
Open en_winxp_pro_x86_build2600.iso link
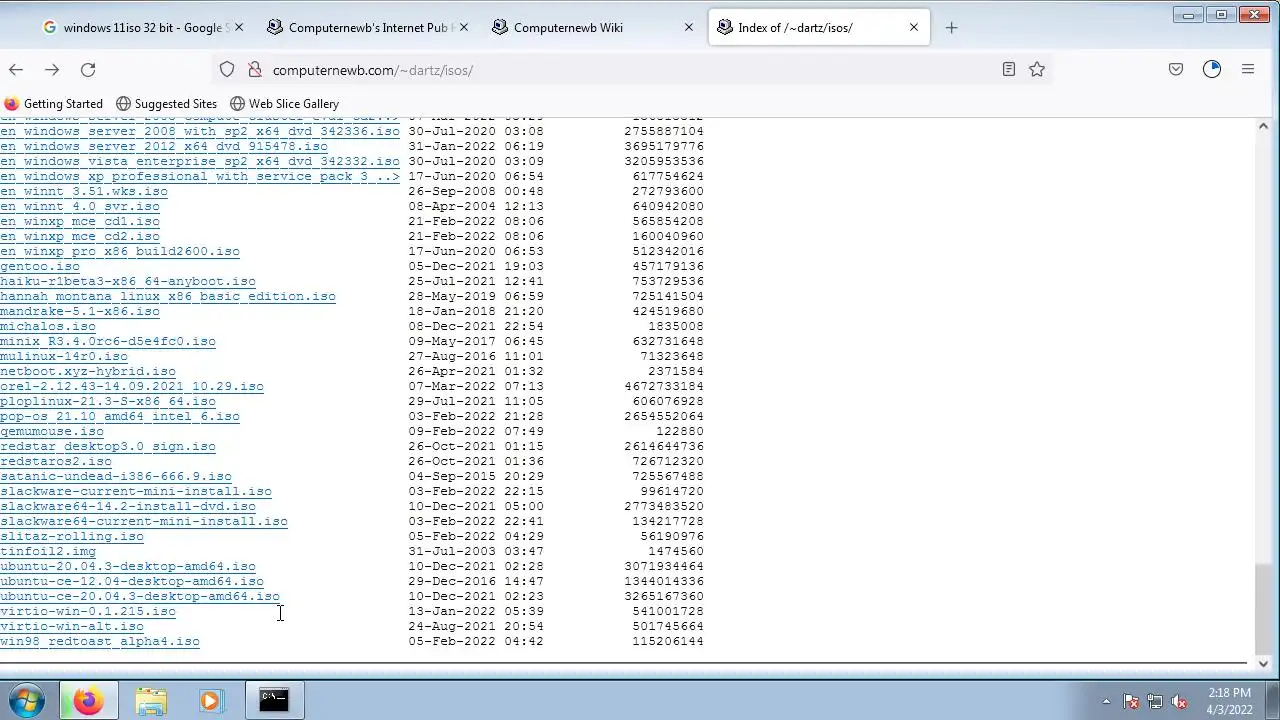tap(120, 251)
